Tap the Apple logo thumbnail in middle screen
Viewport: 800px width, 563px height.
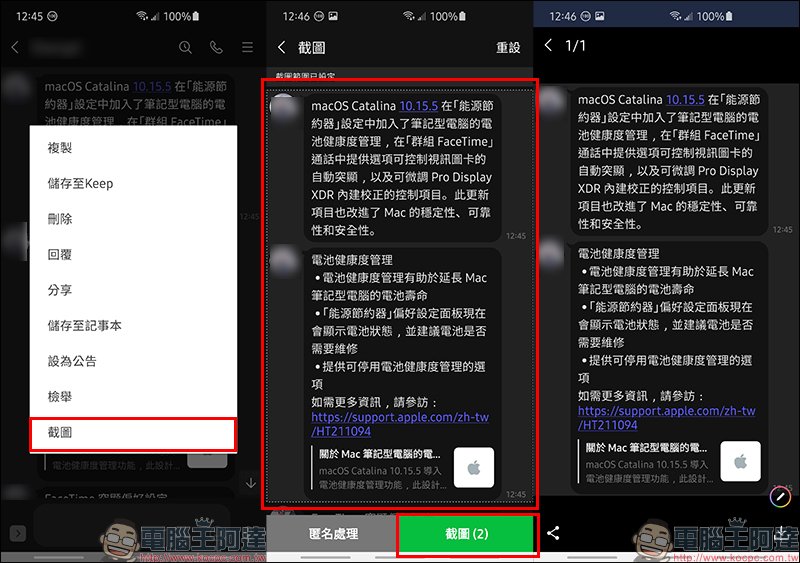click(x=474, y=468)
